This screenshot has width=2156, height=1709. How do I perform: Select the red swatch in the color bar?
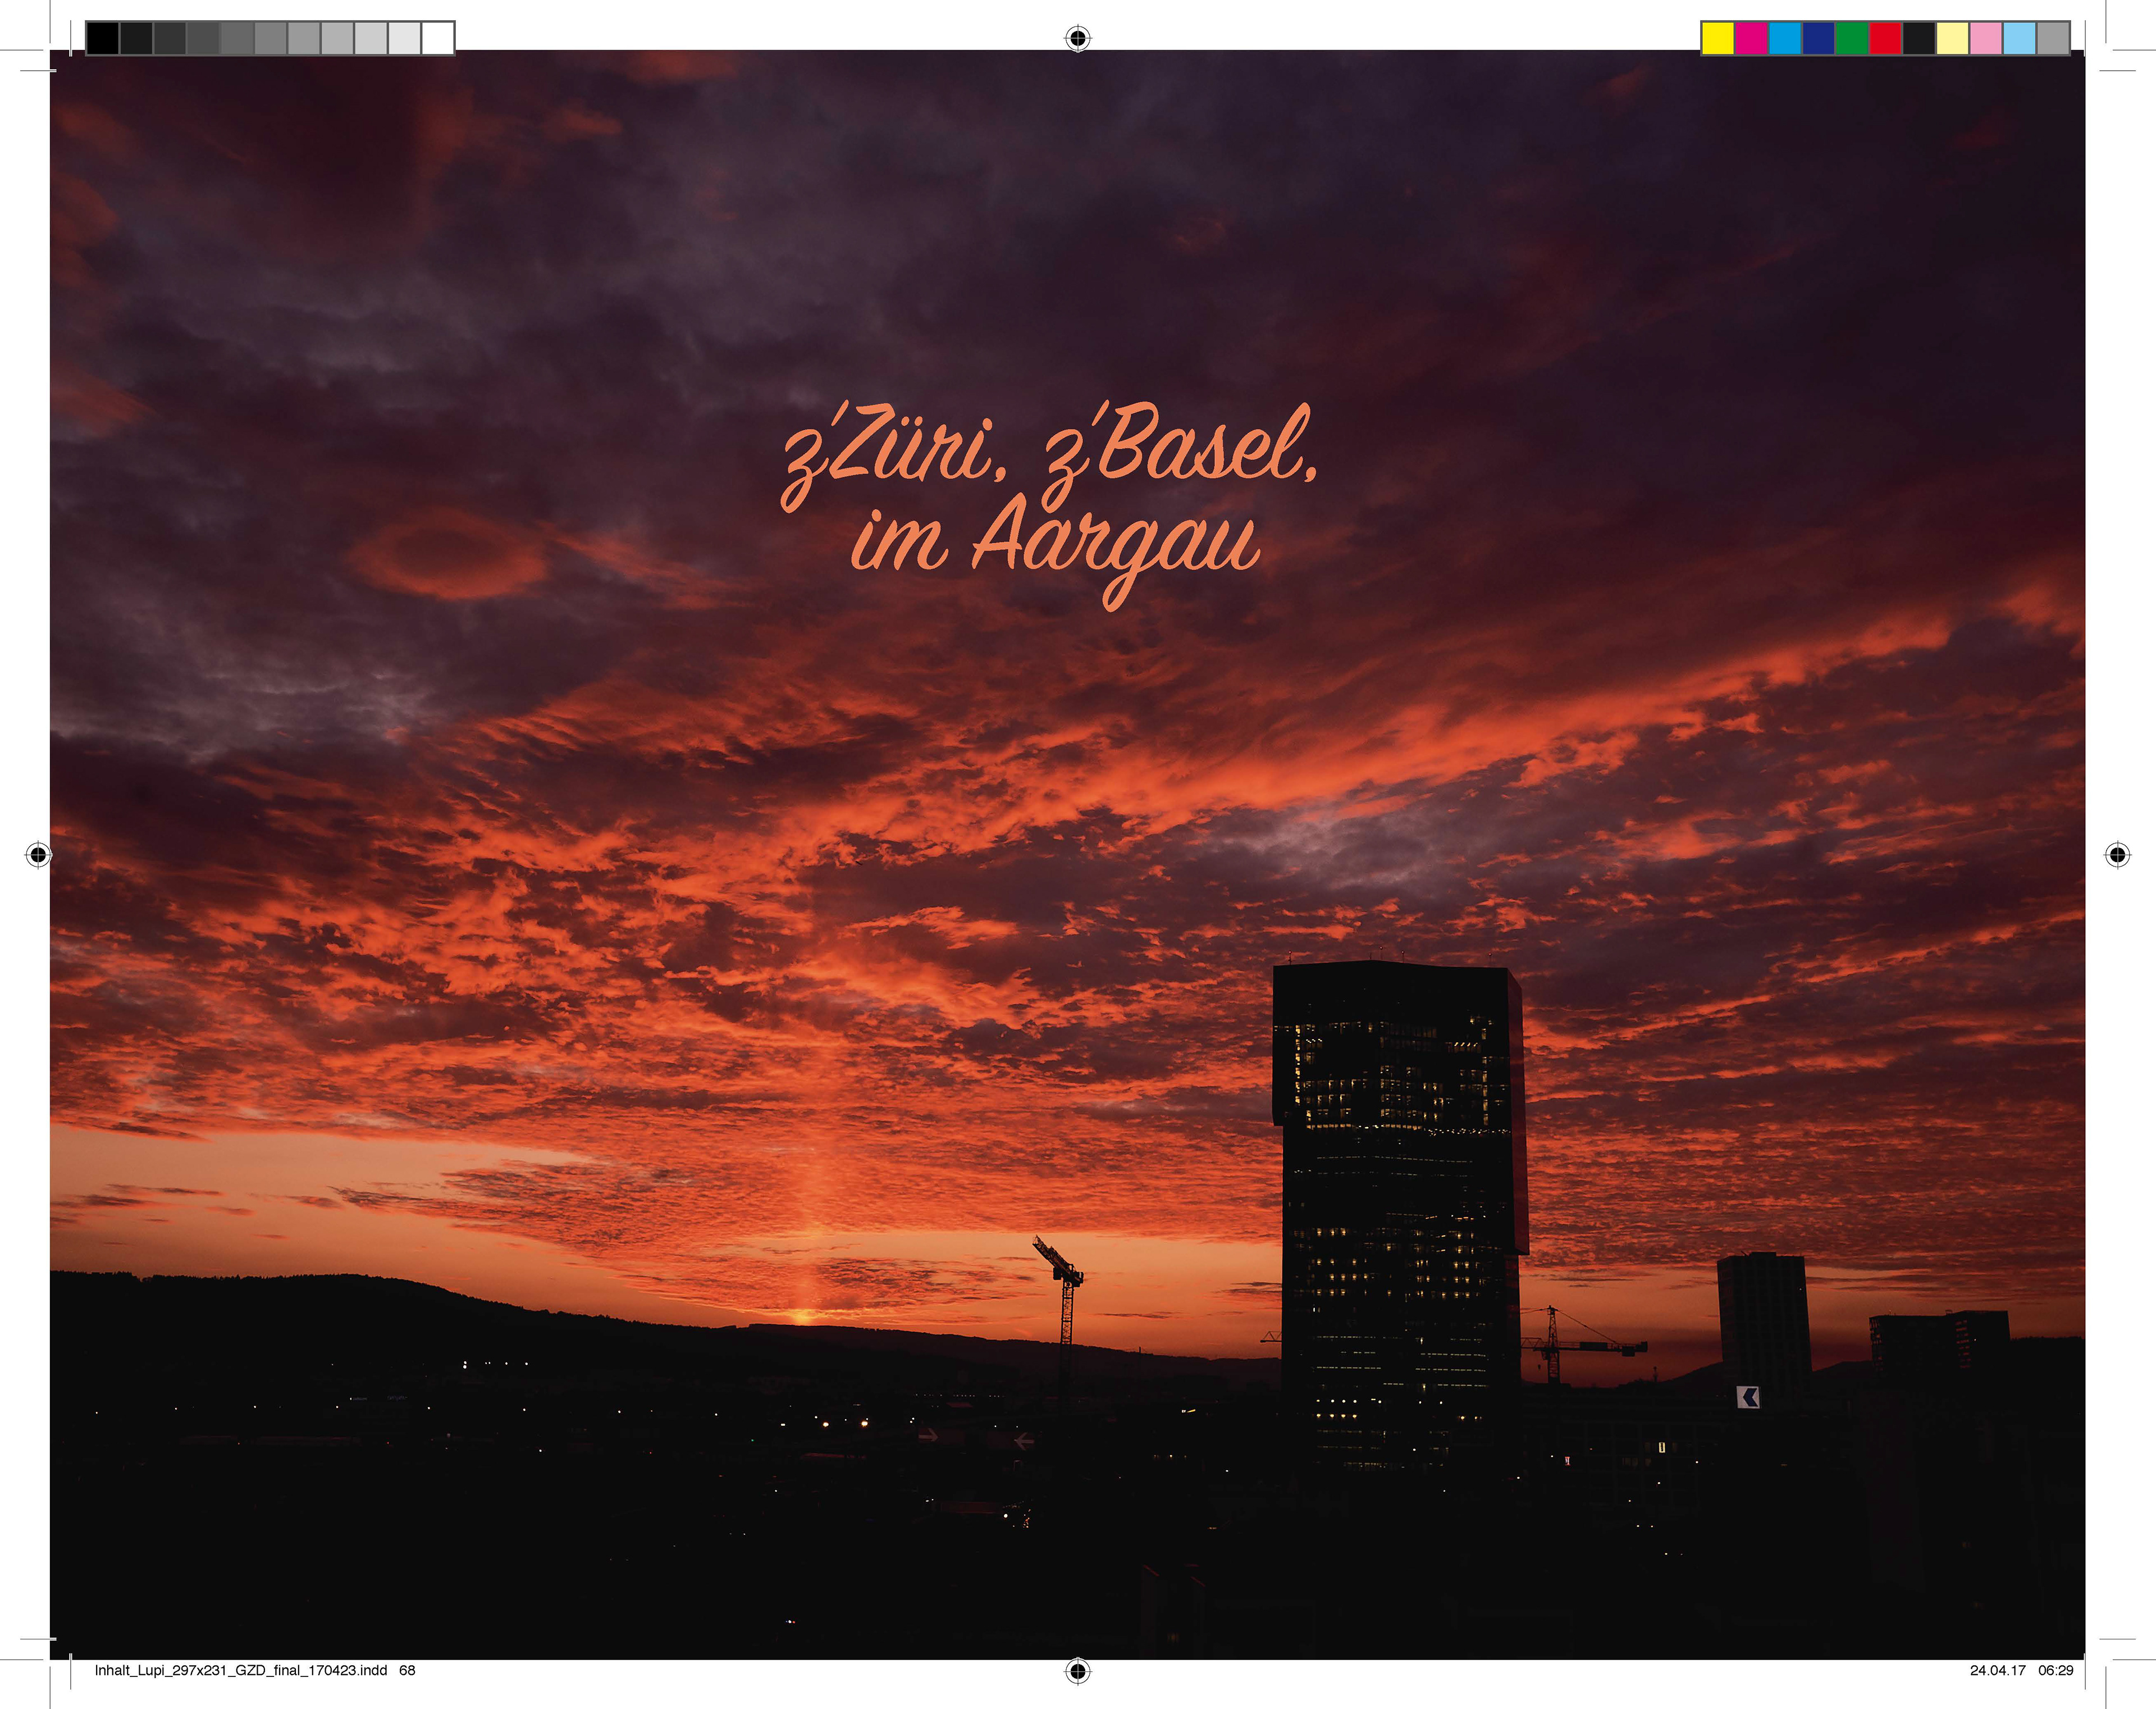coord(1885,38)
